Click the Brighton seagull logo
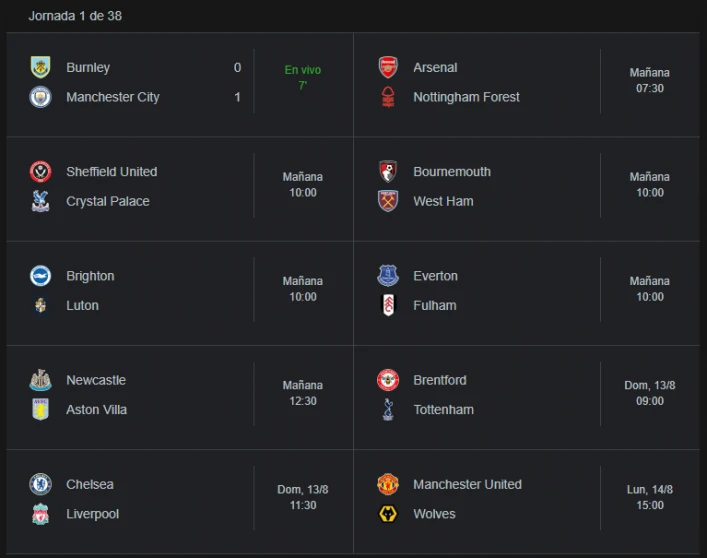This screenshot has height=558, width=707. 40,276
